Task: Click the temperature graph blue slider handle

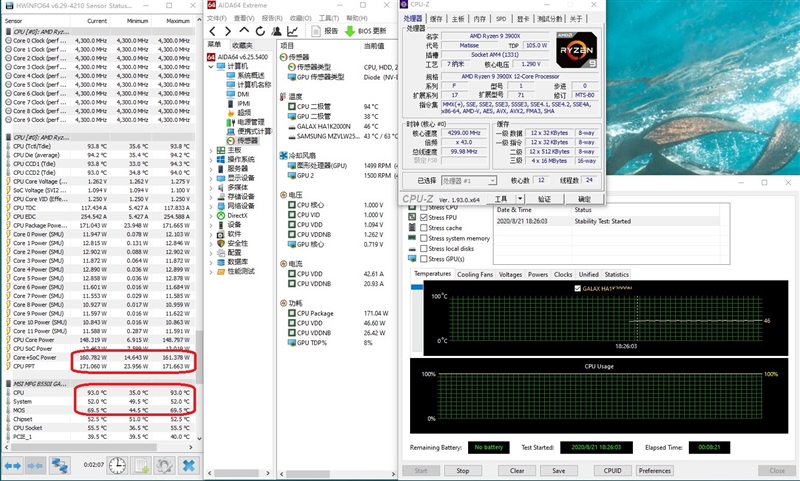Action: 417,287
